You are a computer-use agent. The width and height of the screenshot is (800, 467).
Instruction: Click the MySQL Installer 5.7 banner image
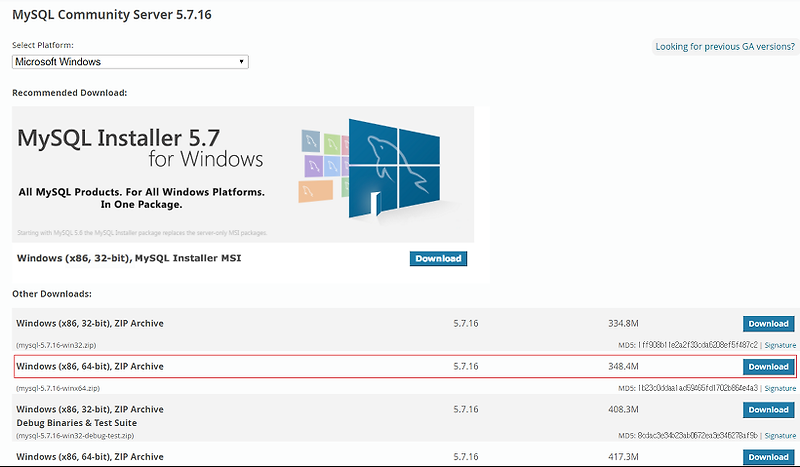tap(243, 174)
